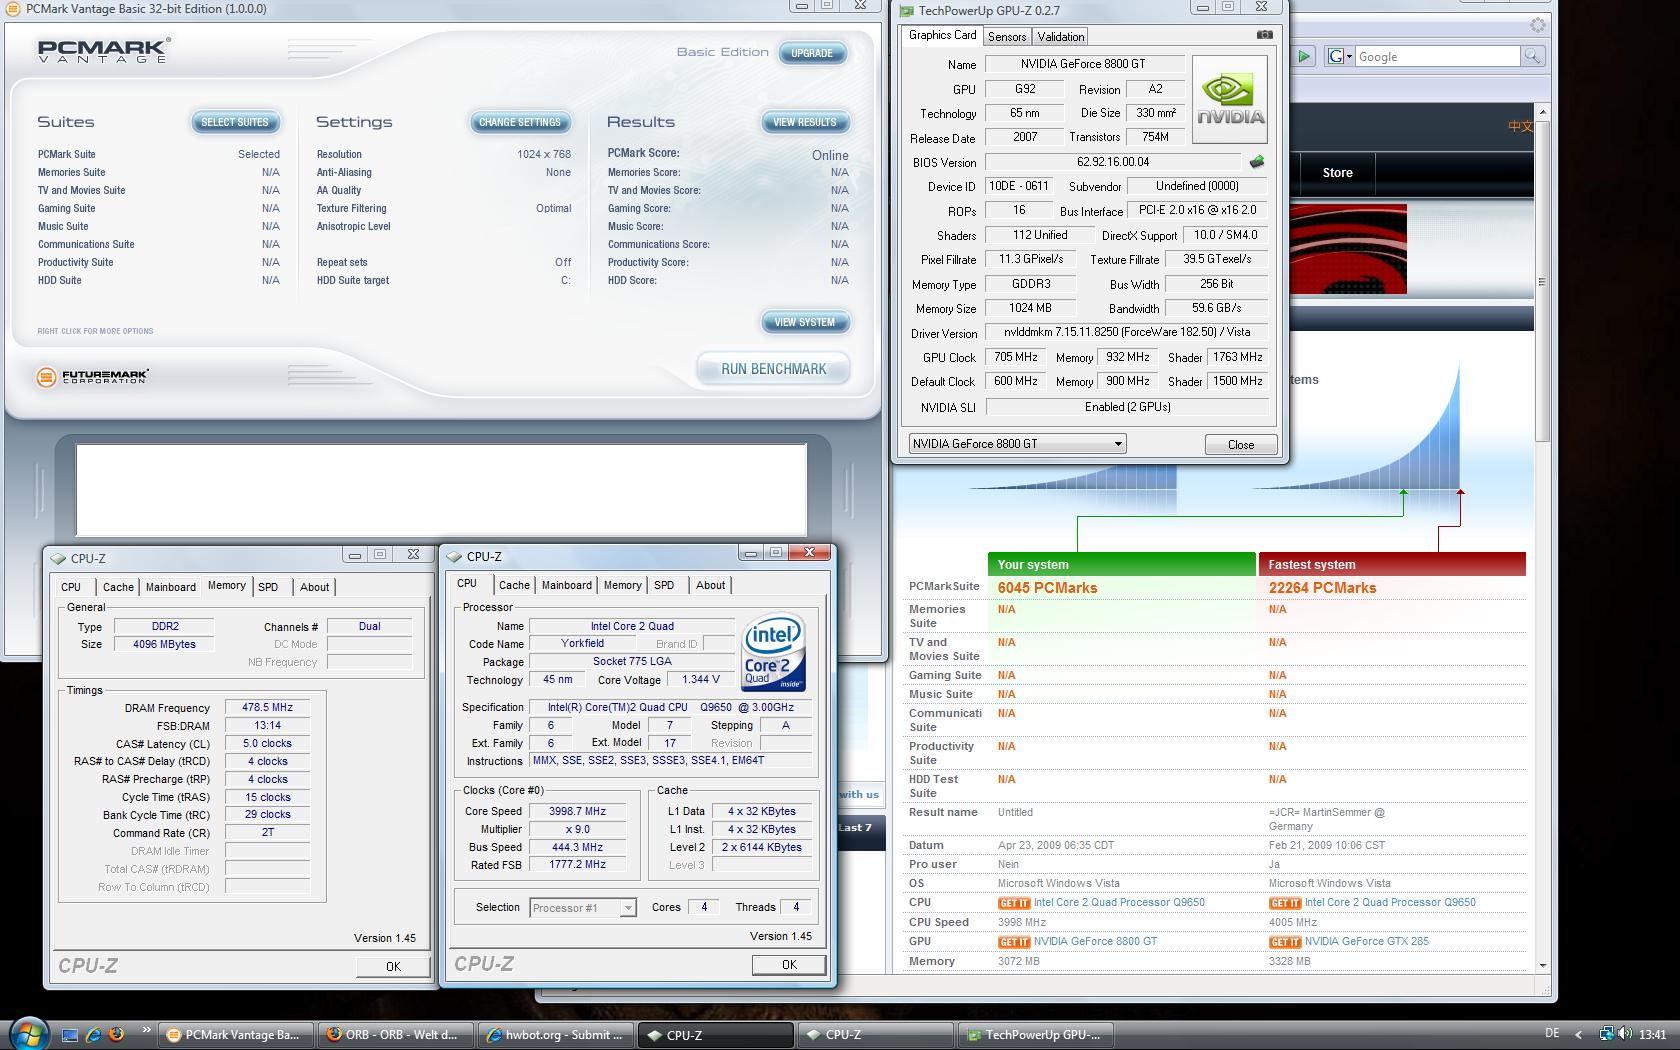Open NVIDIA GeForce 8800 GT link
Image resolution: width=1680 pixels, height=1050 pixels.
tap(1095, 941)
